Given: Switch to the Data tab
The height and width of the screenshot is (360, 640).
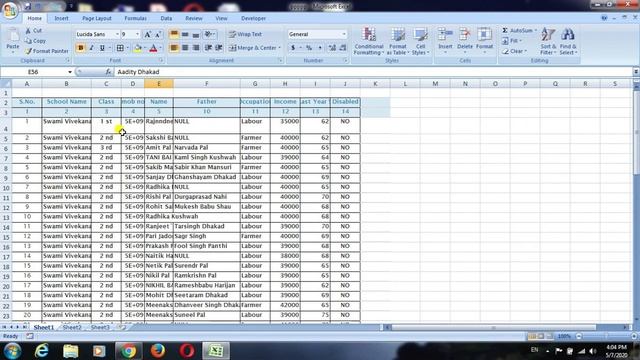Looking at the screenshot, I should (166, 18).
